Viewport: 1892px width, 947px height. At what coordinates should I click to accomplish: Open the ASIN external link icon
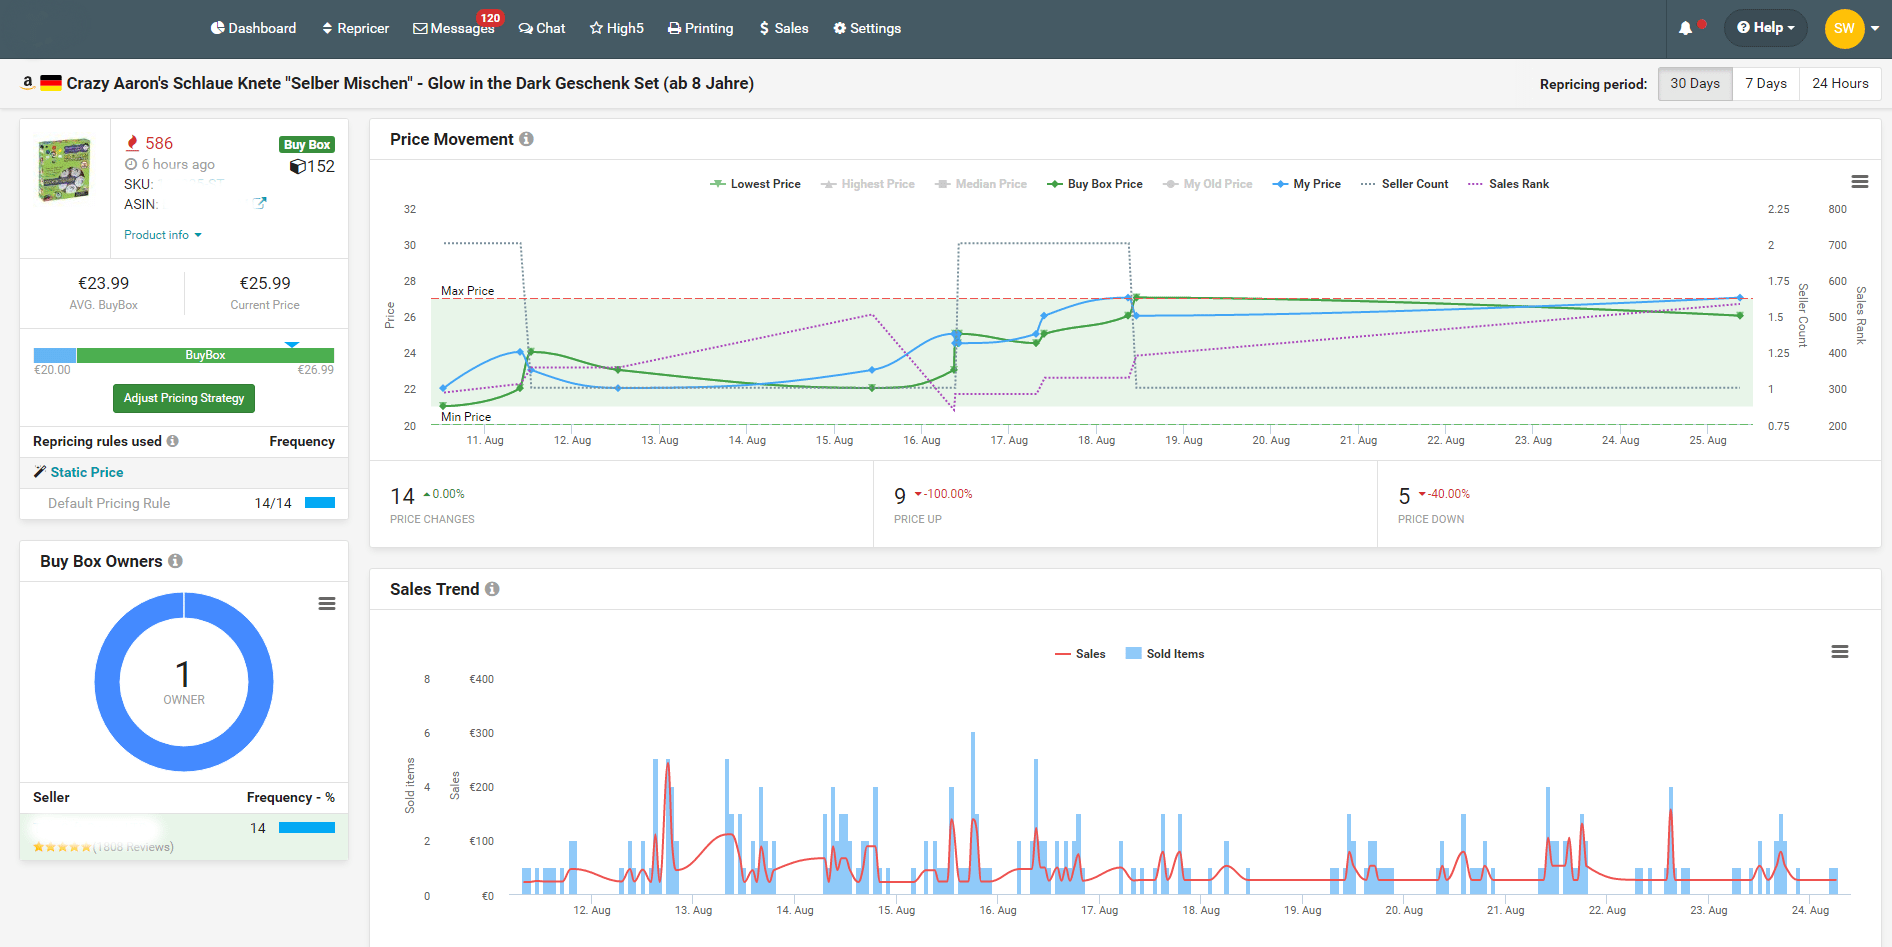pyautogui.click(x=261, y=203)
